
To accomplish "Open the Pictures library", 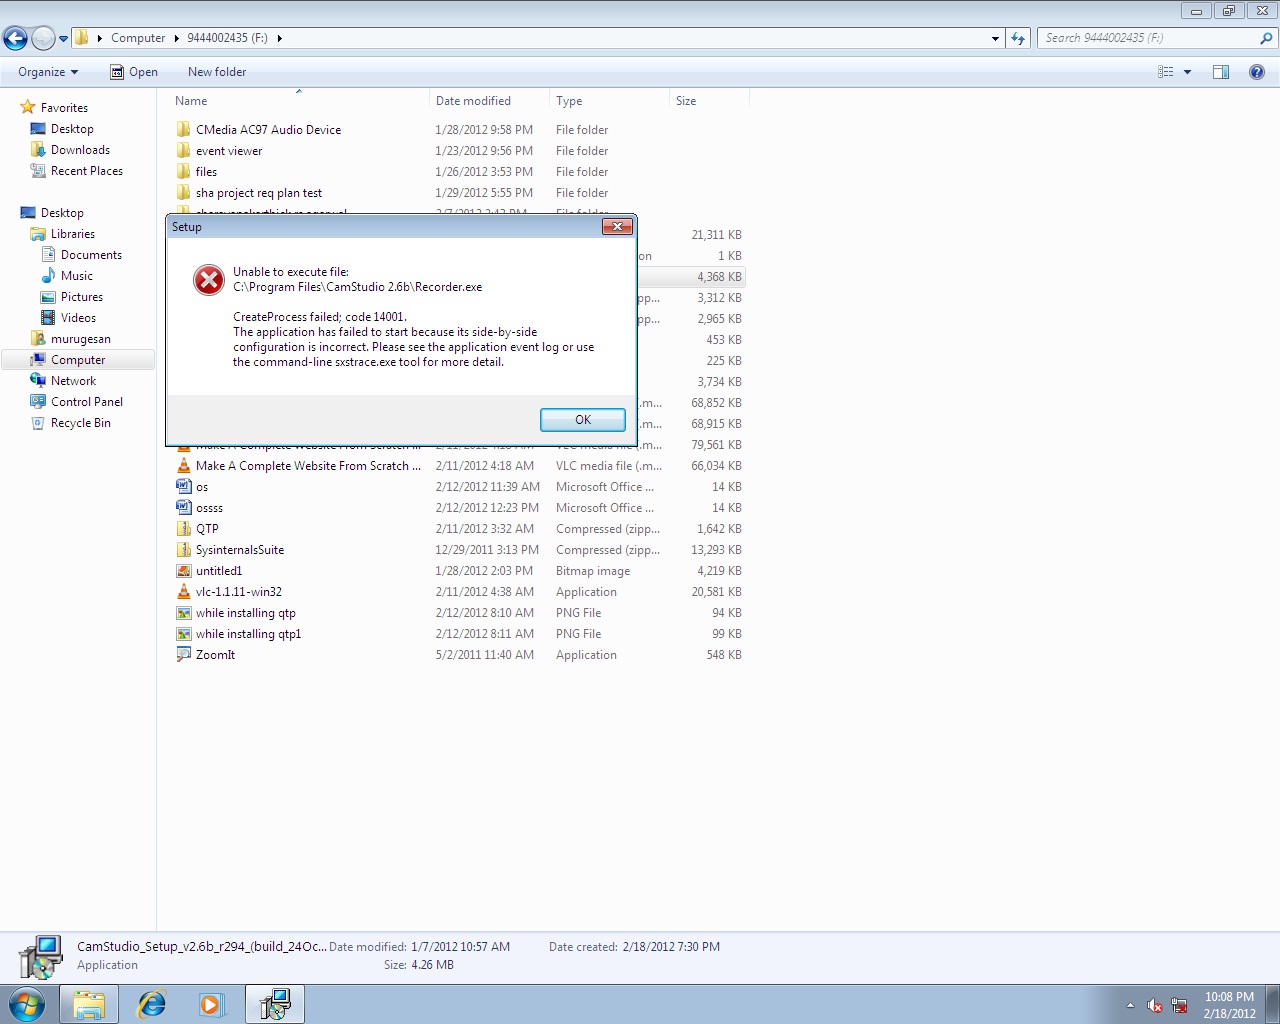I will pyautogui.click(x=82, y=297).
